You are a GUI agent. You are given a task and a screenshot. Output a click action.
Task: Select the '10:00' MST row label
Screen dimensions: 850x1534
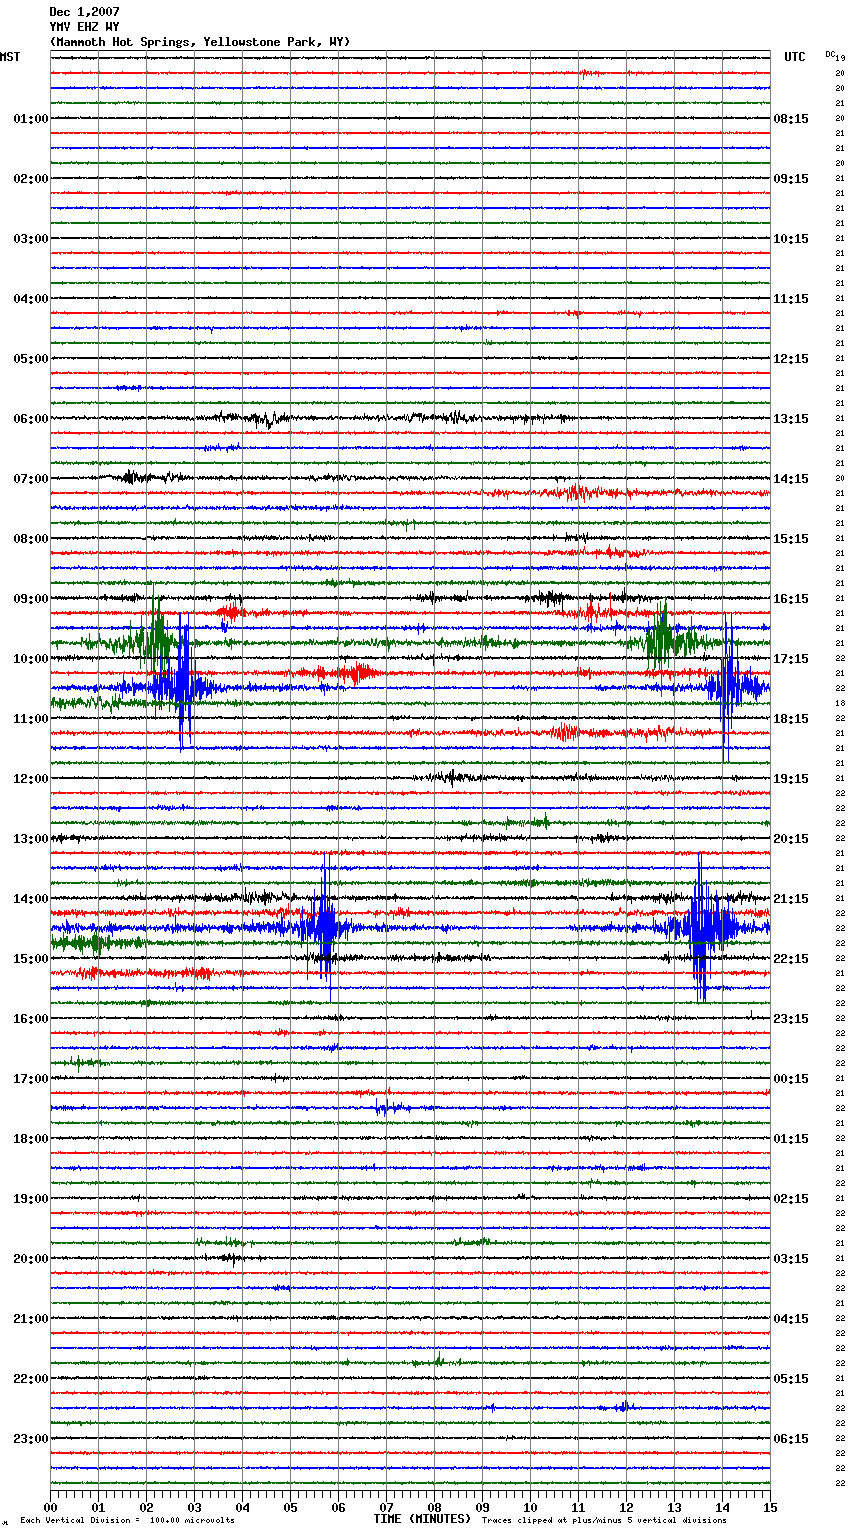point(31,659)
